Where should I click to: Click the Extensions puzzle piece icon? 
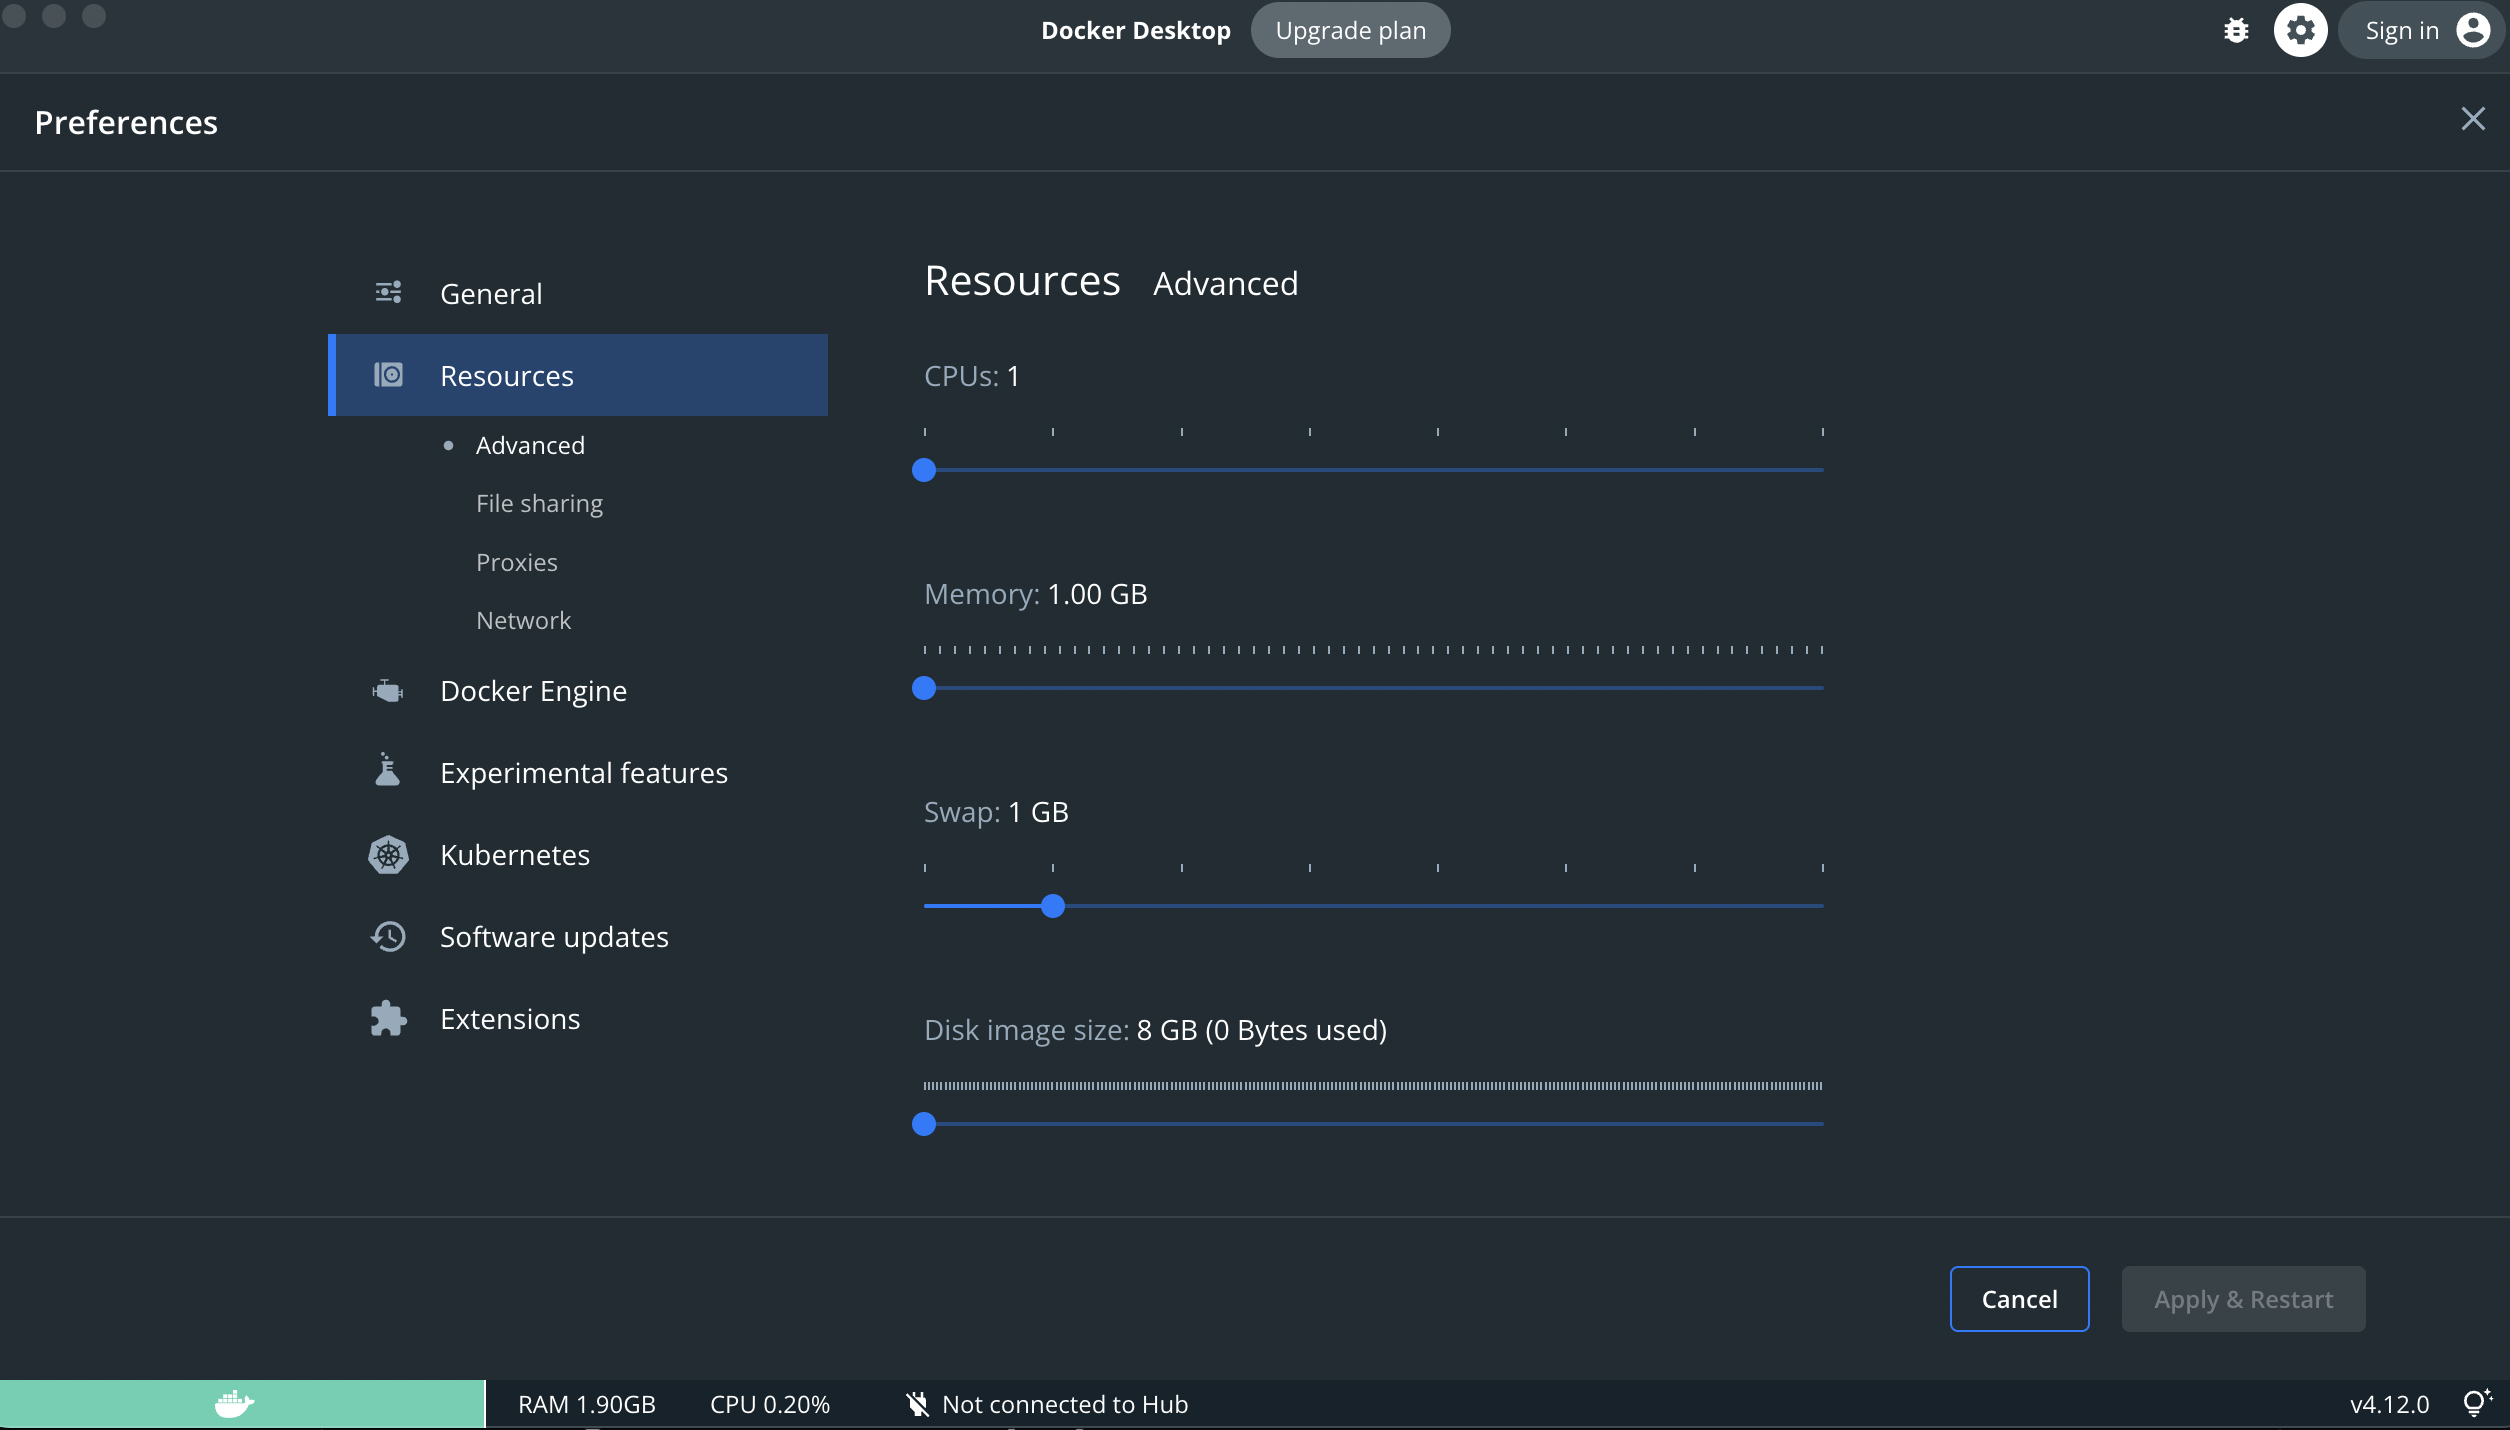pos(388,1019)
